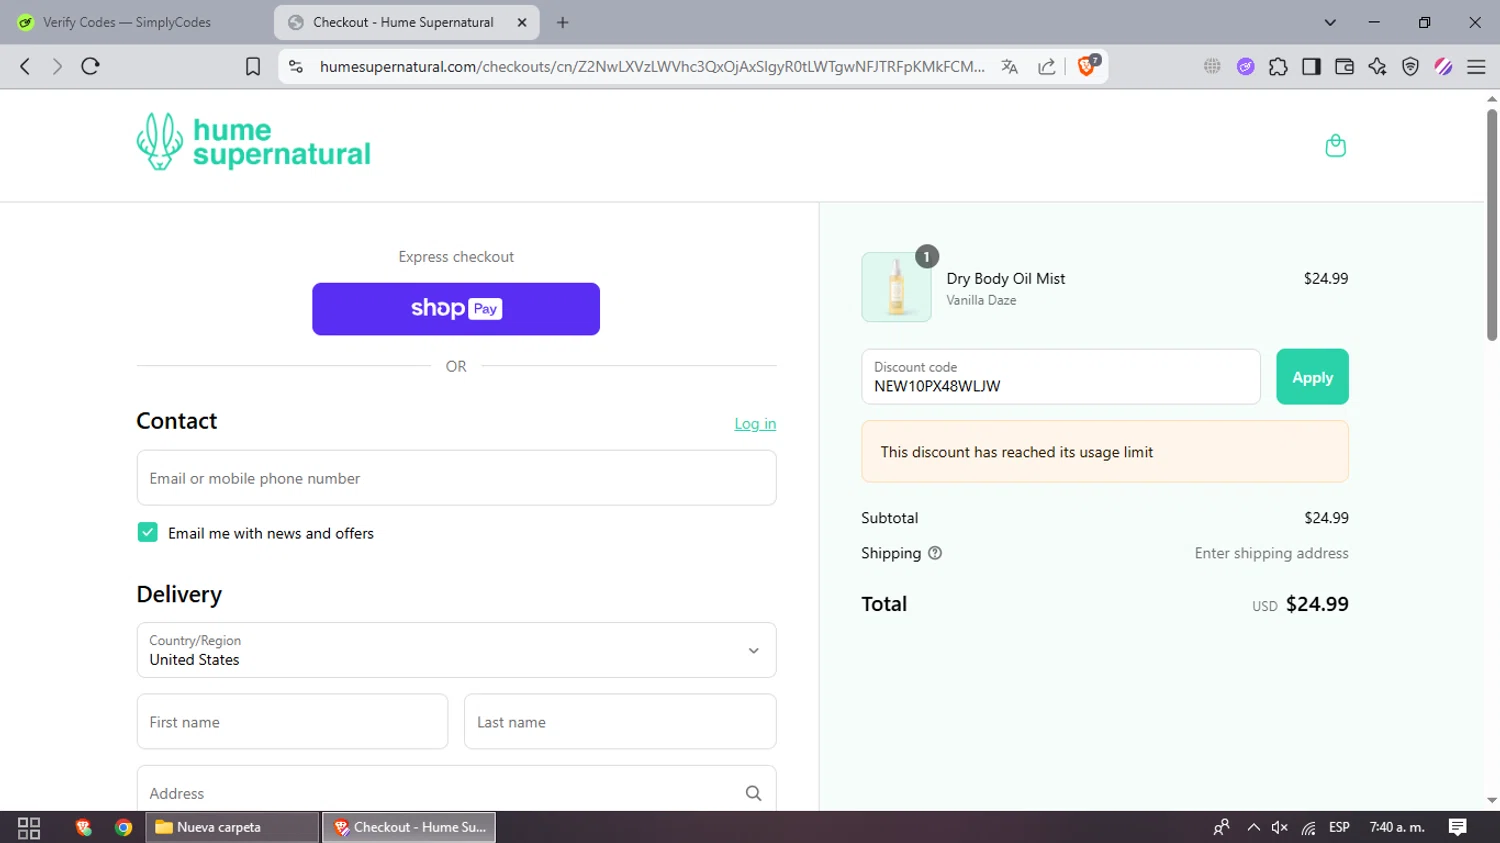The image size is (1500, 843).
Task: Open the browser main menu
Action: (x=1476, y=66)
